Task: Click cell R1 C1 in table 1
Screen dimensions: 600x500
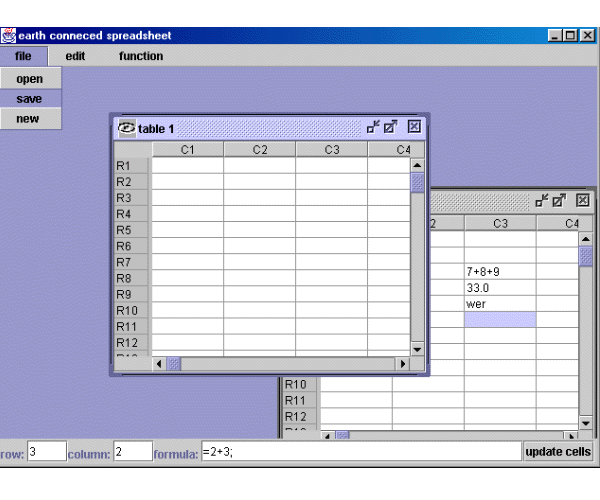Action: [x=188, y=166]
